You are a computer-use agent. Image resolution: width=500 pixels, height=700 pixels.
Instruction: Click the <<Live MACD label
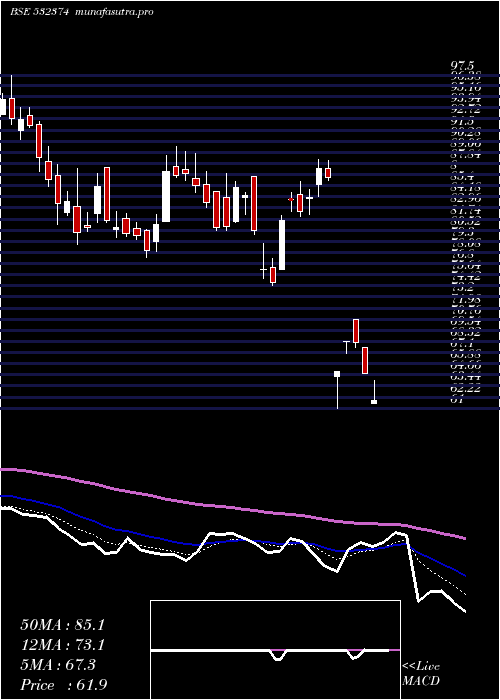tap(421, 674)
